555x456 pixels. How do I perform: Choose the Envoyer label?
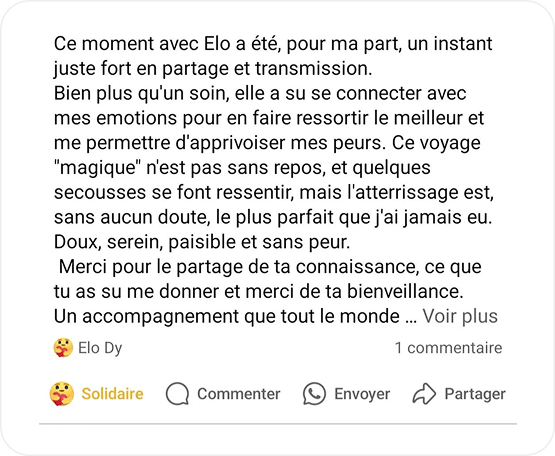(x=362, y=394)
